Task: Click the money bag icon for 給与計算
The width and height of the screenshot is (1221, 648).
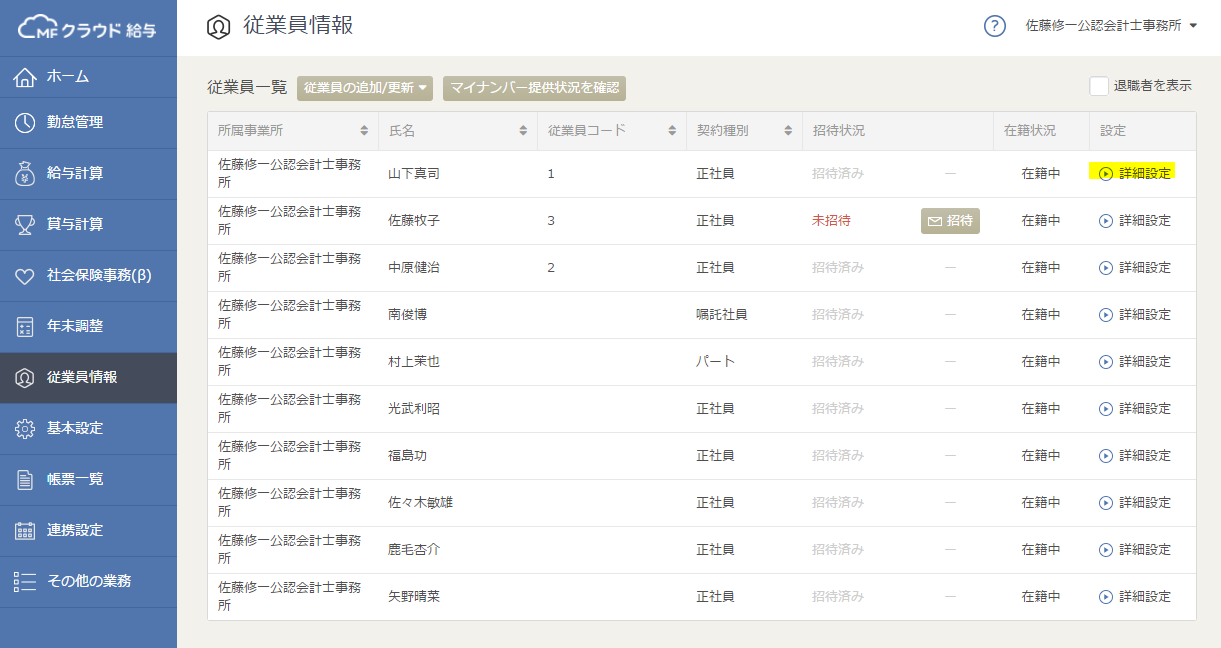Action: [26, 174]
